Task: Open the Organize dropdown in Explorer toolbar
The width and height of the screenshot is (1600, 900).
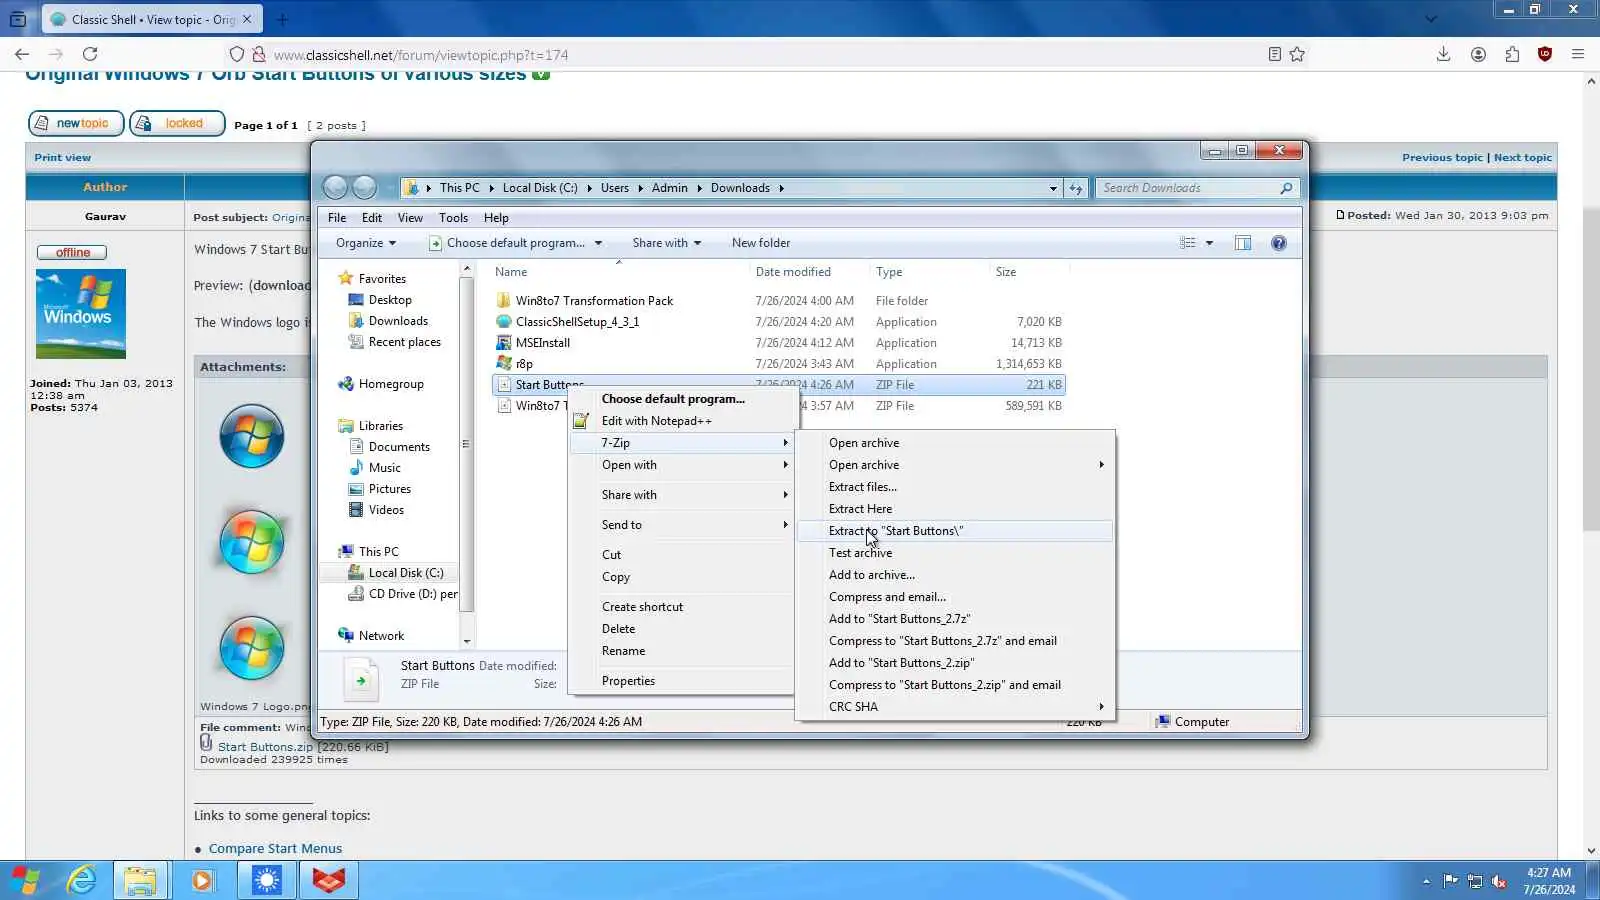Action: coord(366,243)
